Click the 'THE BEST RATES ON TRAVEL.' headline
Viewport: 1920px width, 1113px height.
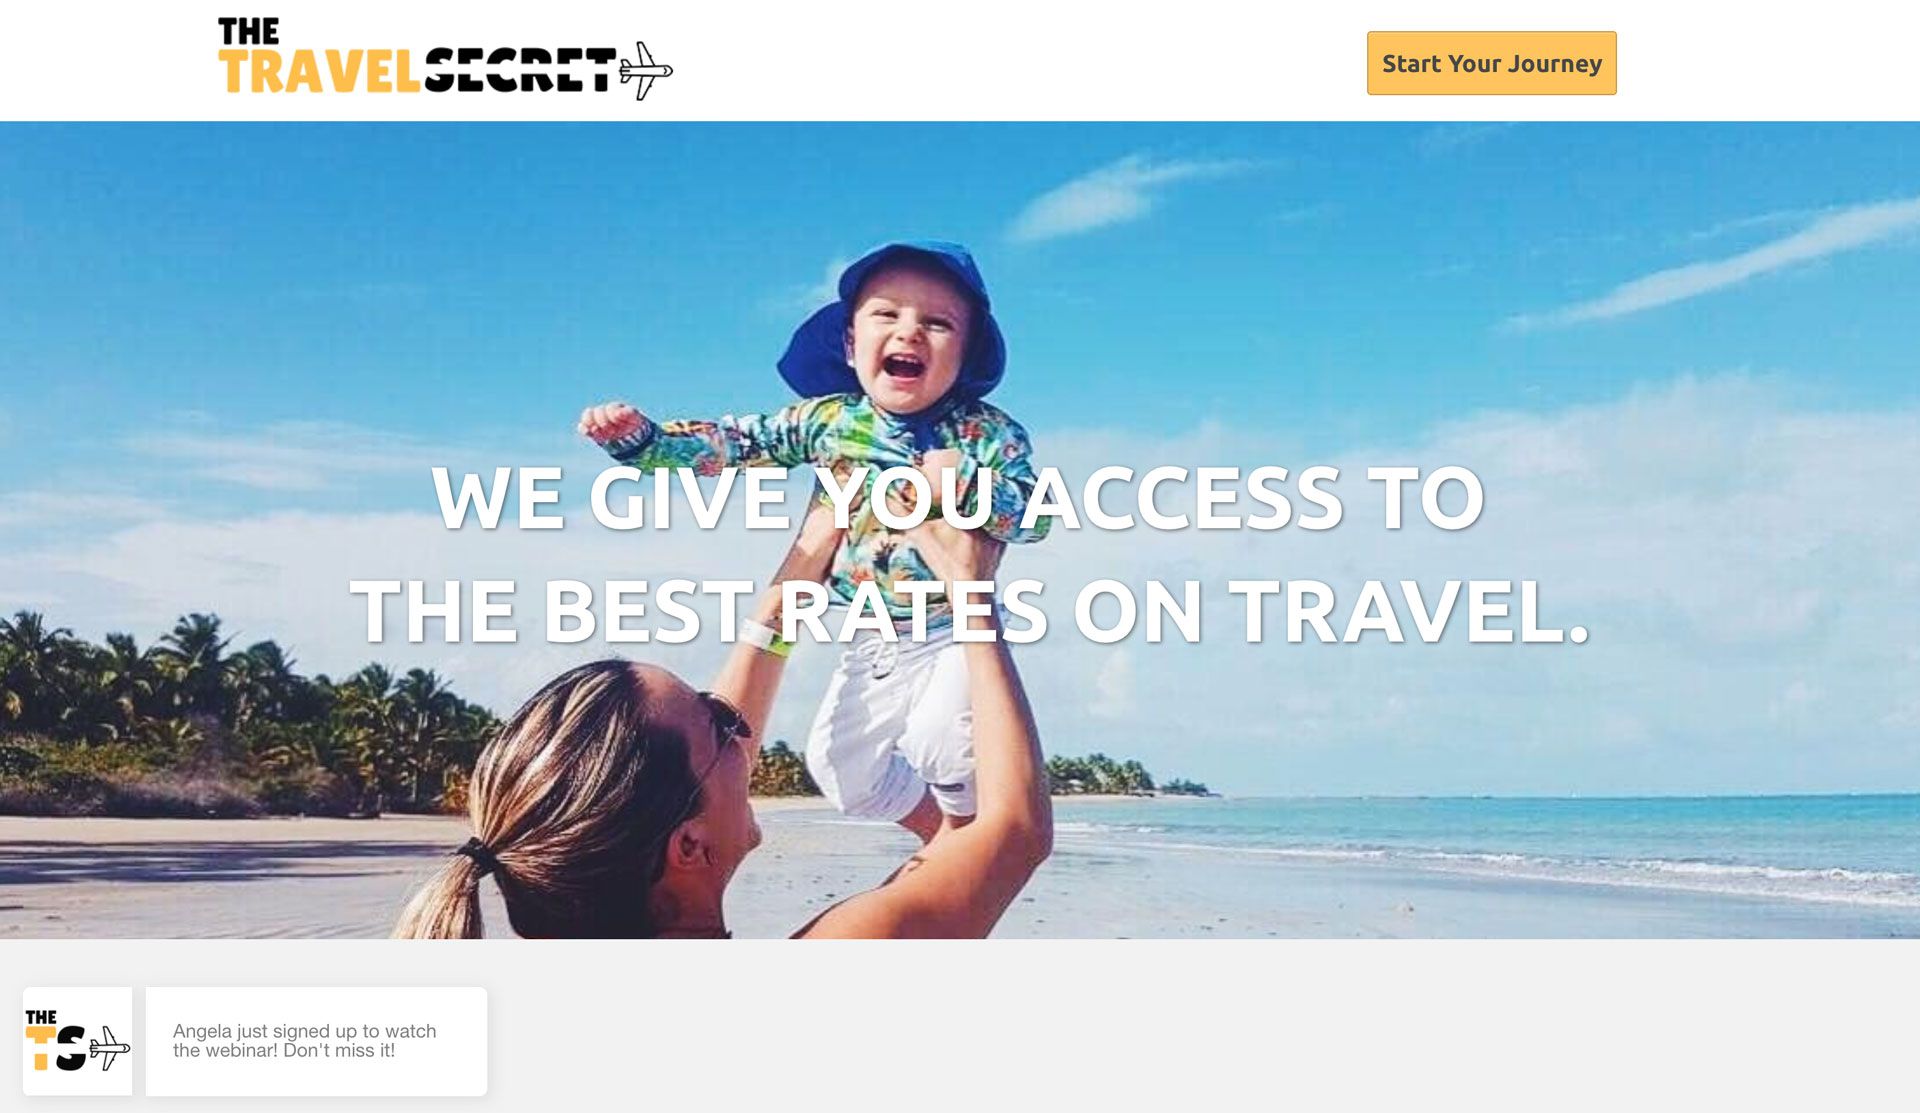coord(969,611)
